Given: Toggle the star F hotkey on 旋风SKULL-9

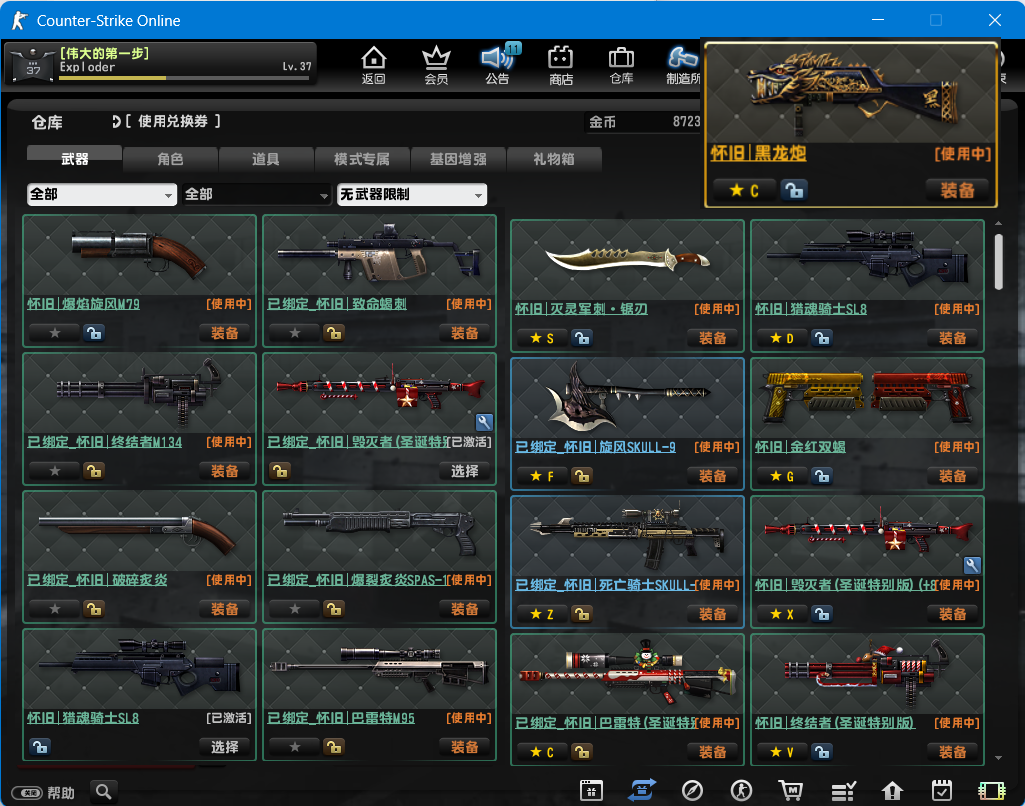Looking at the screenshot, I should coord(543,476).
